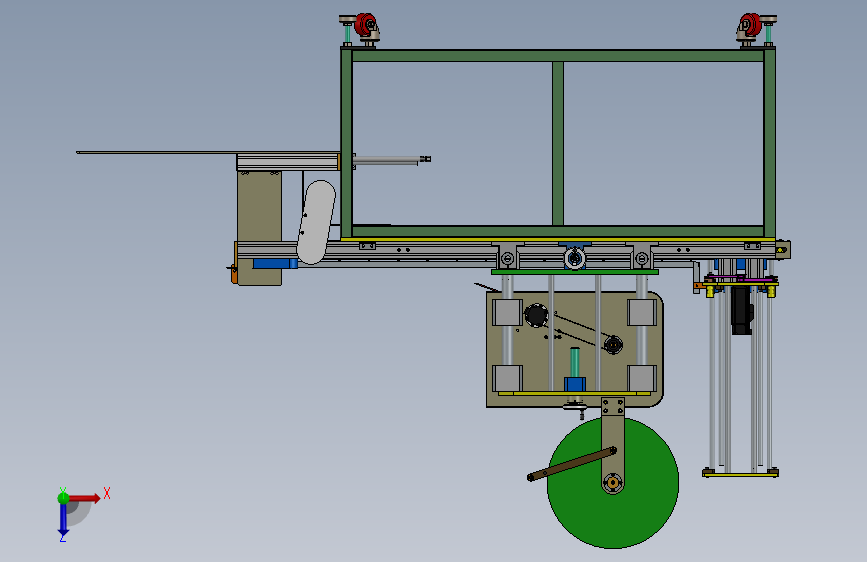This screenshot has height=562, width=867.
Task: Select the tan wheel fork bracket
Action: [613, 446]
